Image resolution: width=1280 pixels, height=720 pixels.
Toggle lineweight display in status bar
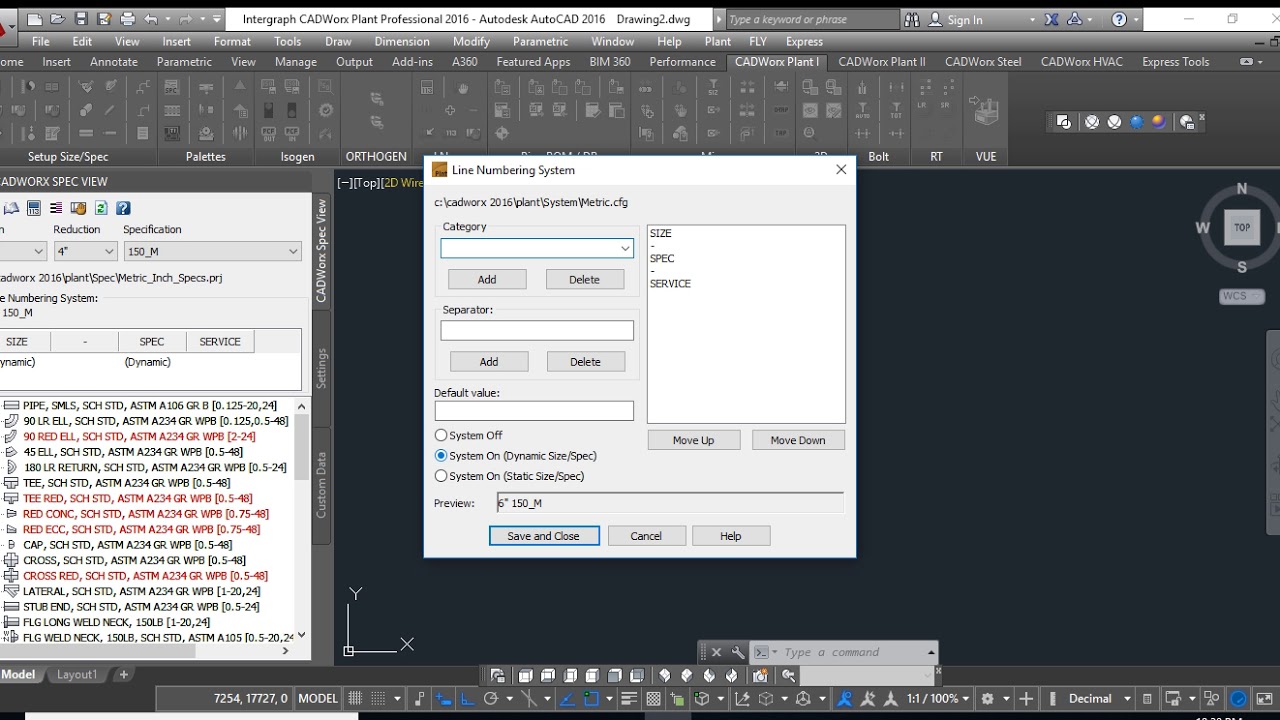[x=629, y=699]
